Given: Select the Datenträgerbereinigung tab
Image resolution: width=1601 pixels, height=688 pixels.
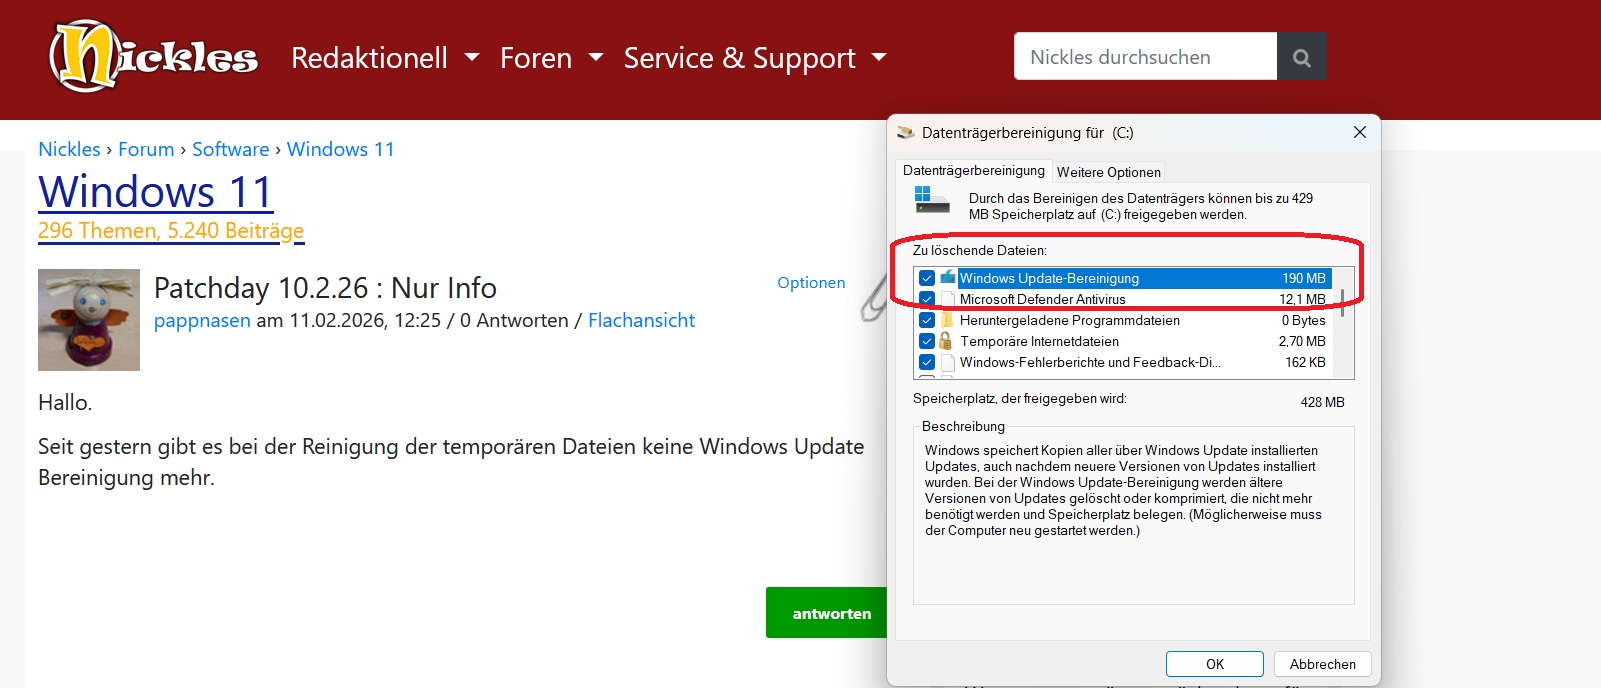Looking at the screenshot, I should tap(973, 171).
